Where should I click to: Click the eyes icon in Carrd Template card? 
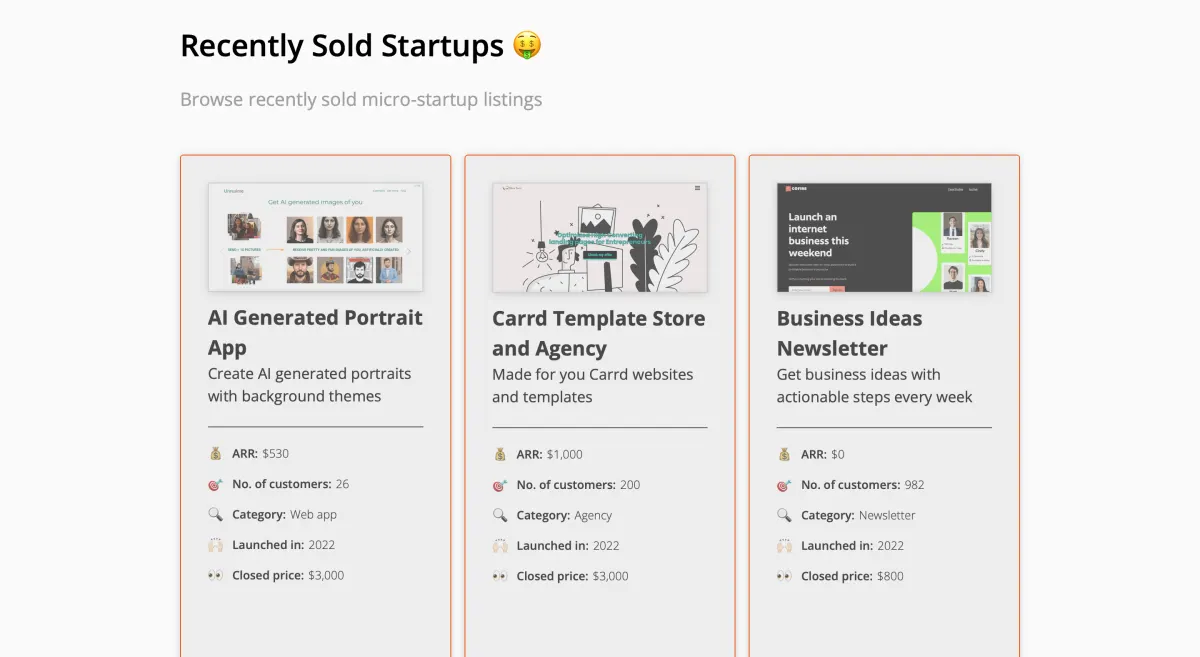pos(500,576)
